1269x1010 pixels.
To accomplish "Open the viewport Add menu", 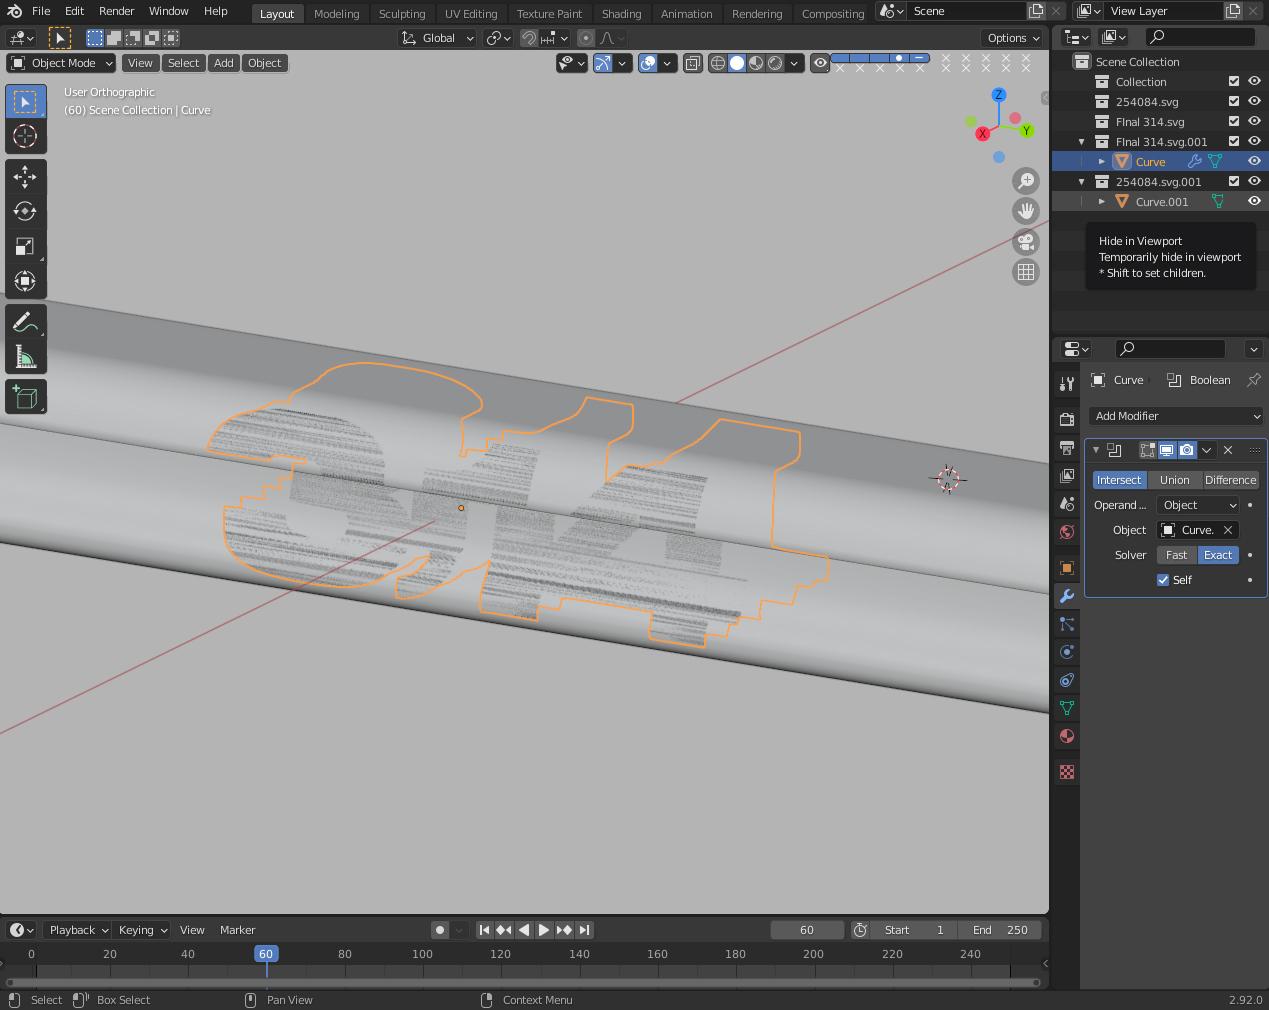I will pos(224,63).
